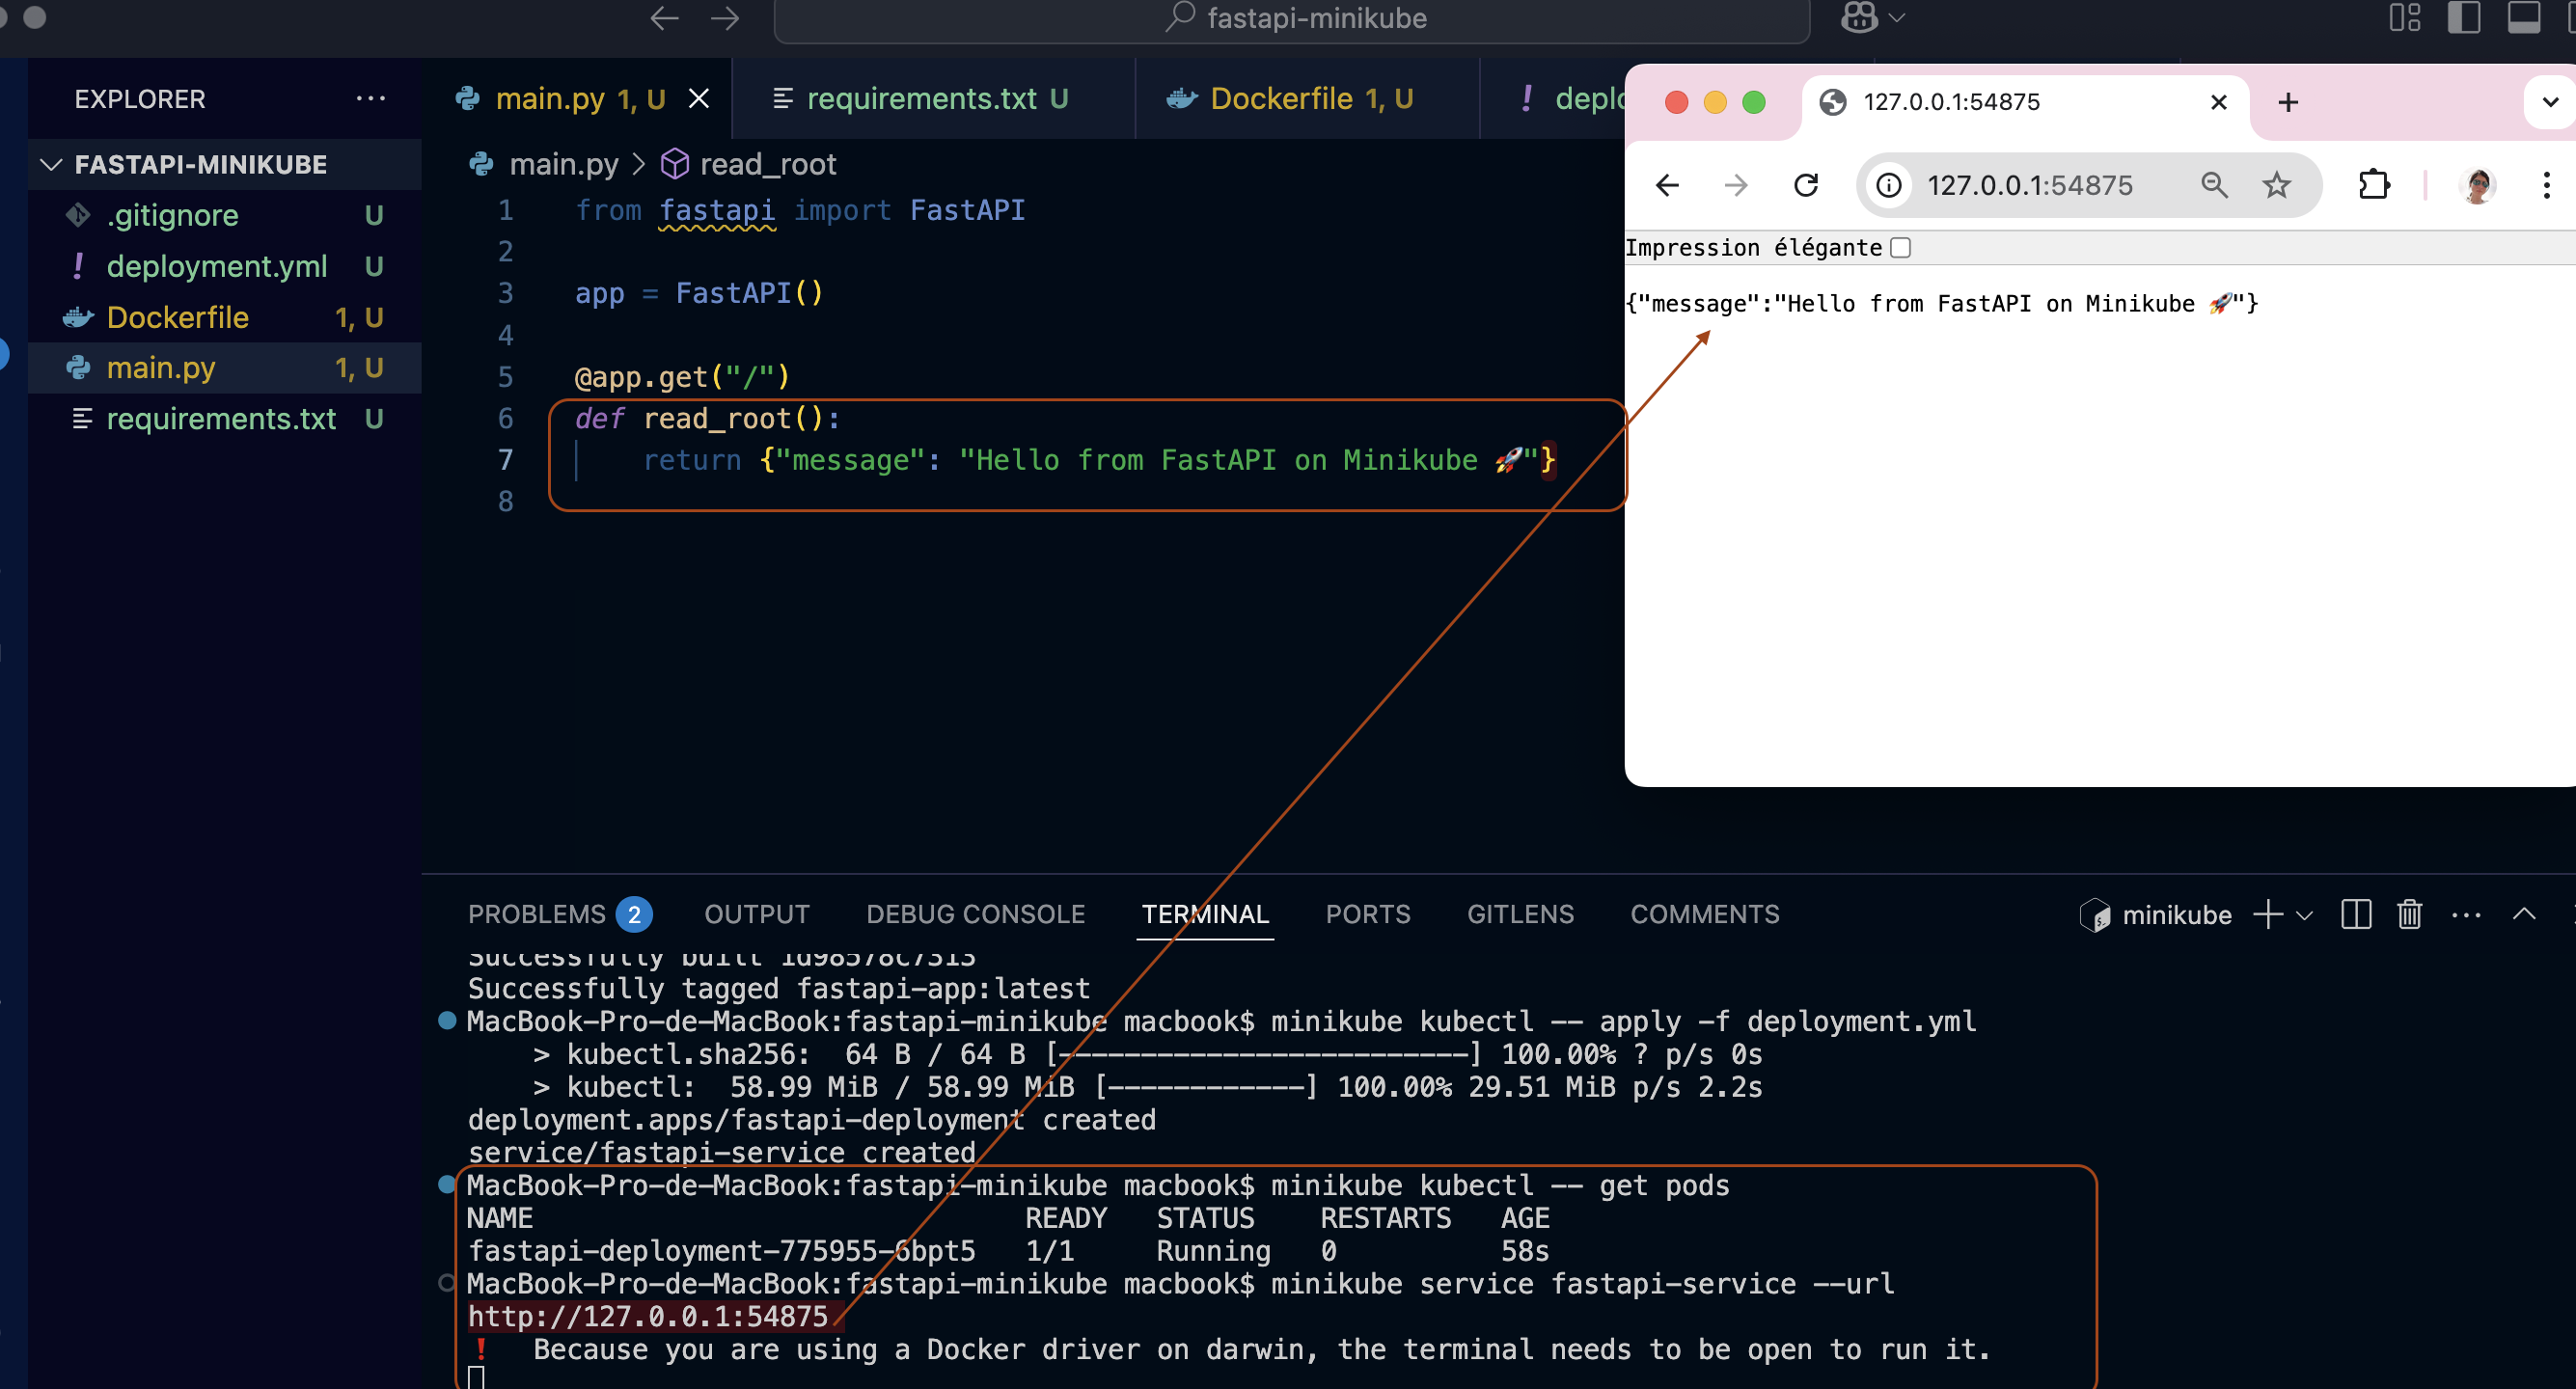Focus the browser address bar URL

pyautogui.click(x=2029, y=185)
